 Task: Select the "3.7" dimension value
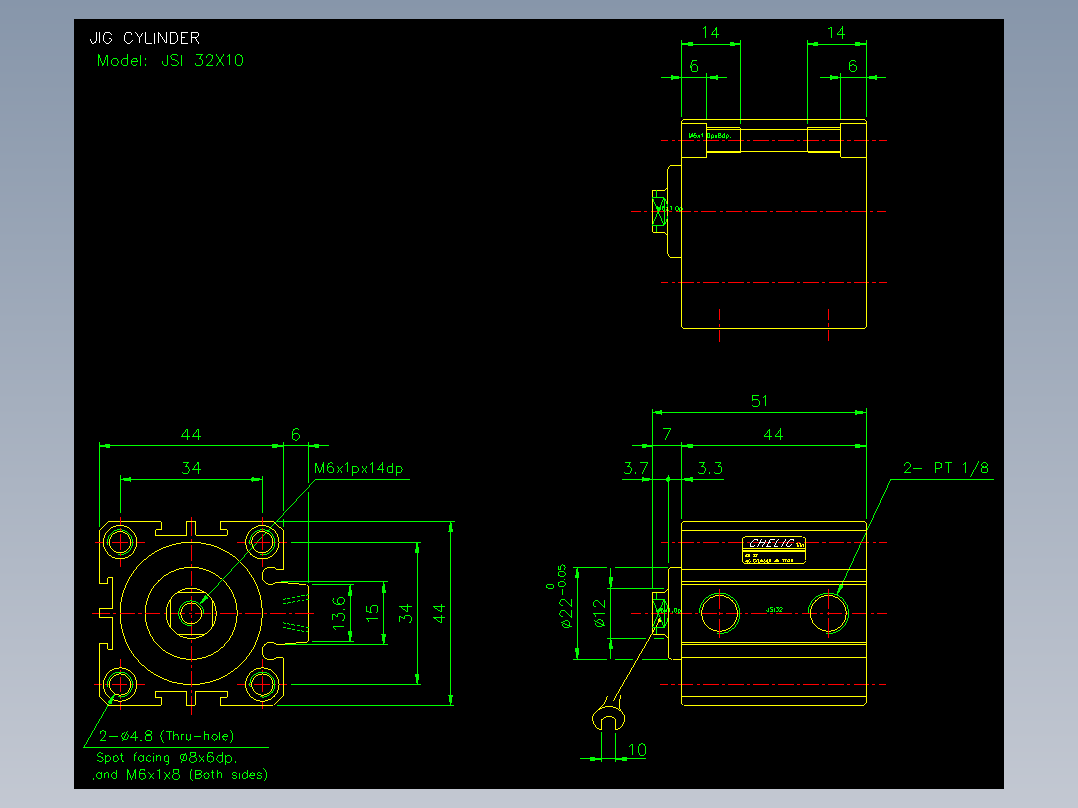(x=636, y=468)
